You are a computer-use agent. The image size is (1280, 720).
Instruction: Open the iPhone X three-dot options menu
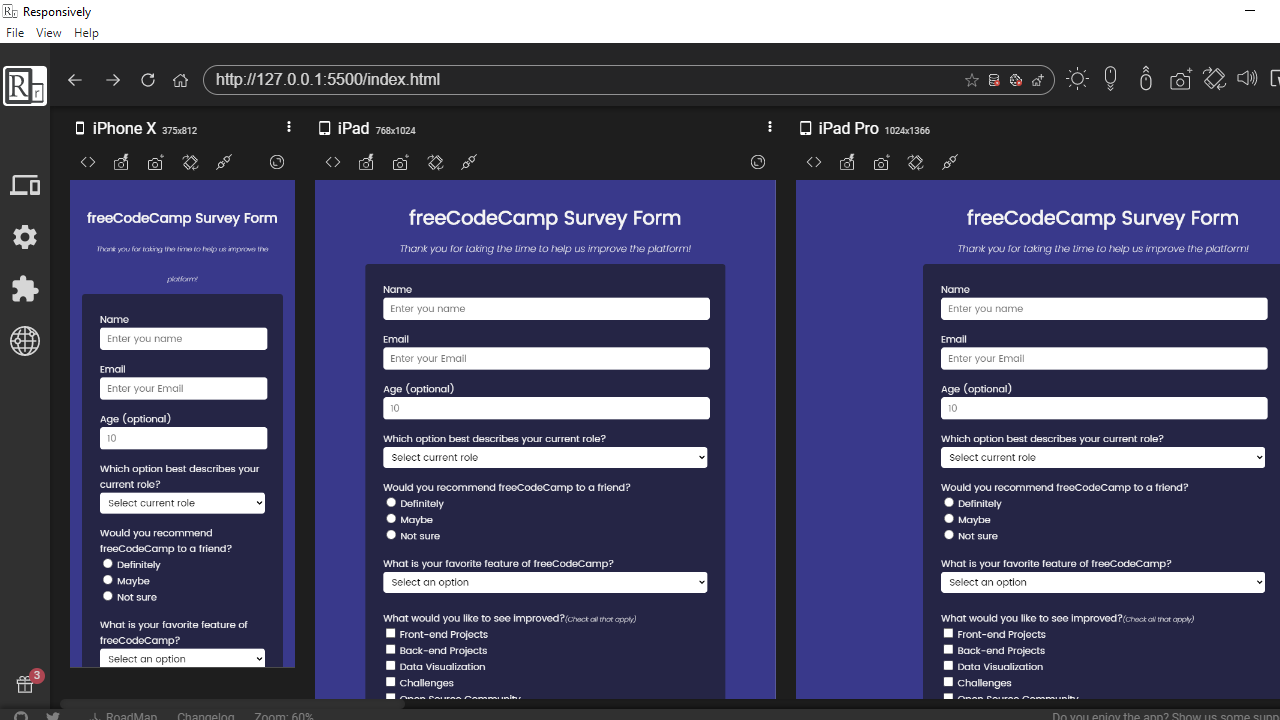[x=289, y=126]
